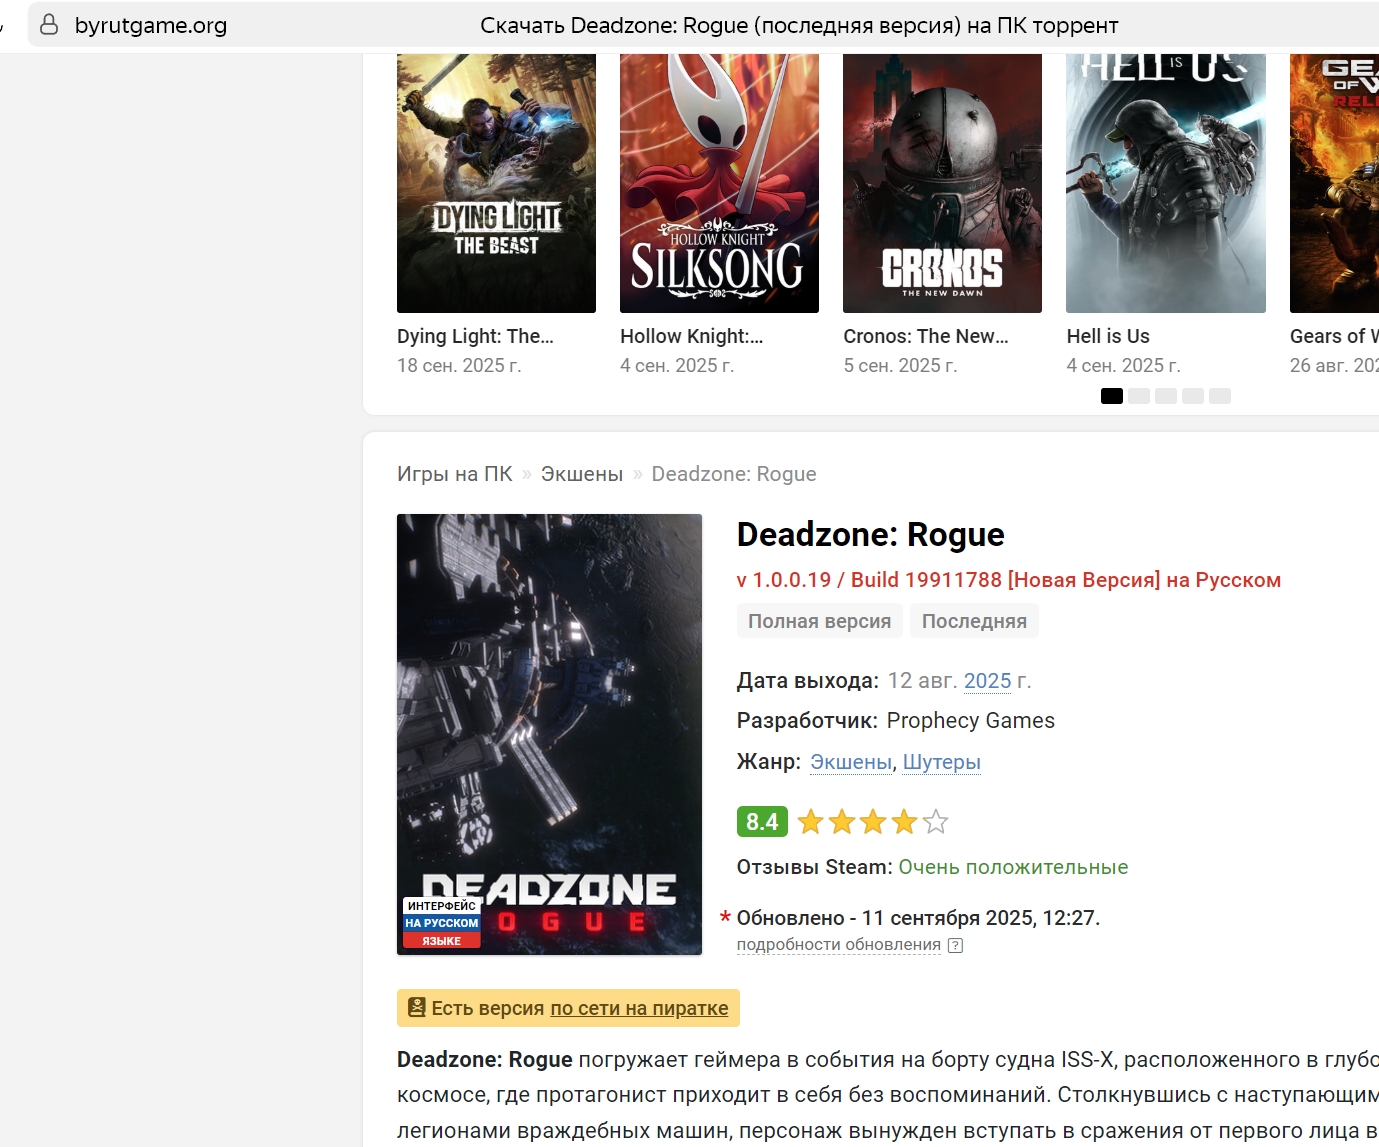The image size is (1379, 1147).
Task: Rate the game five stars
Action: (935, 822)
